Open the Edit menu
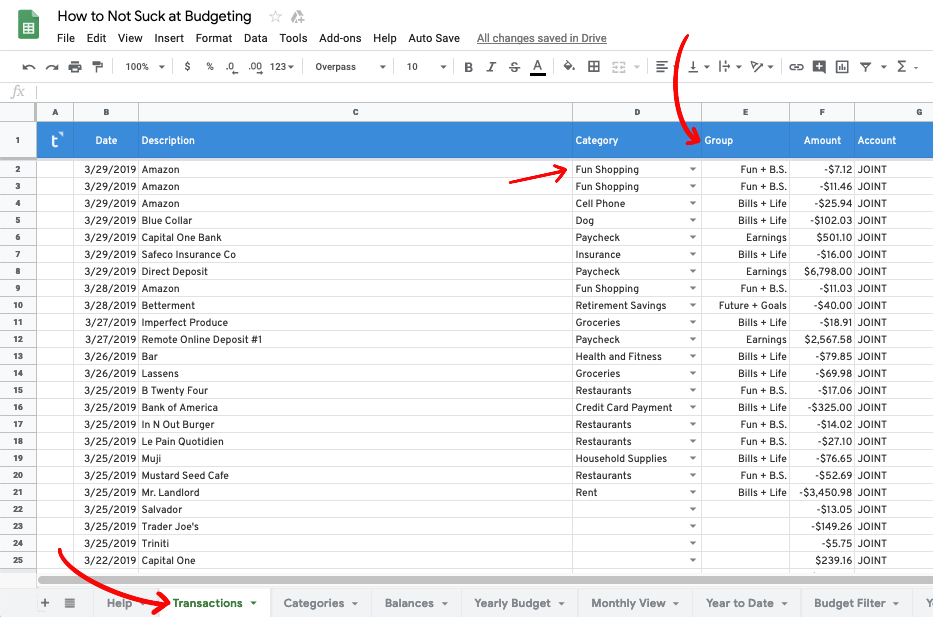Image resolution: width=933 pixels, height=617 pixels. [x=96, y=38]
